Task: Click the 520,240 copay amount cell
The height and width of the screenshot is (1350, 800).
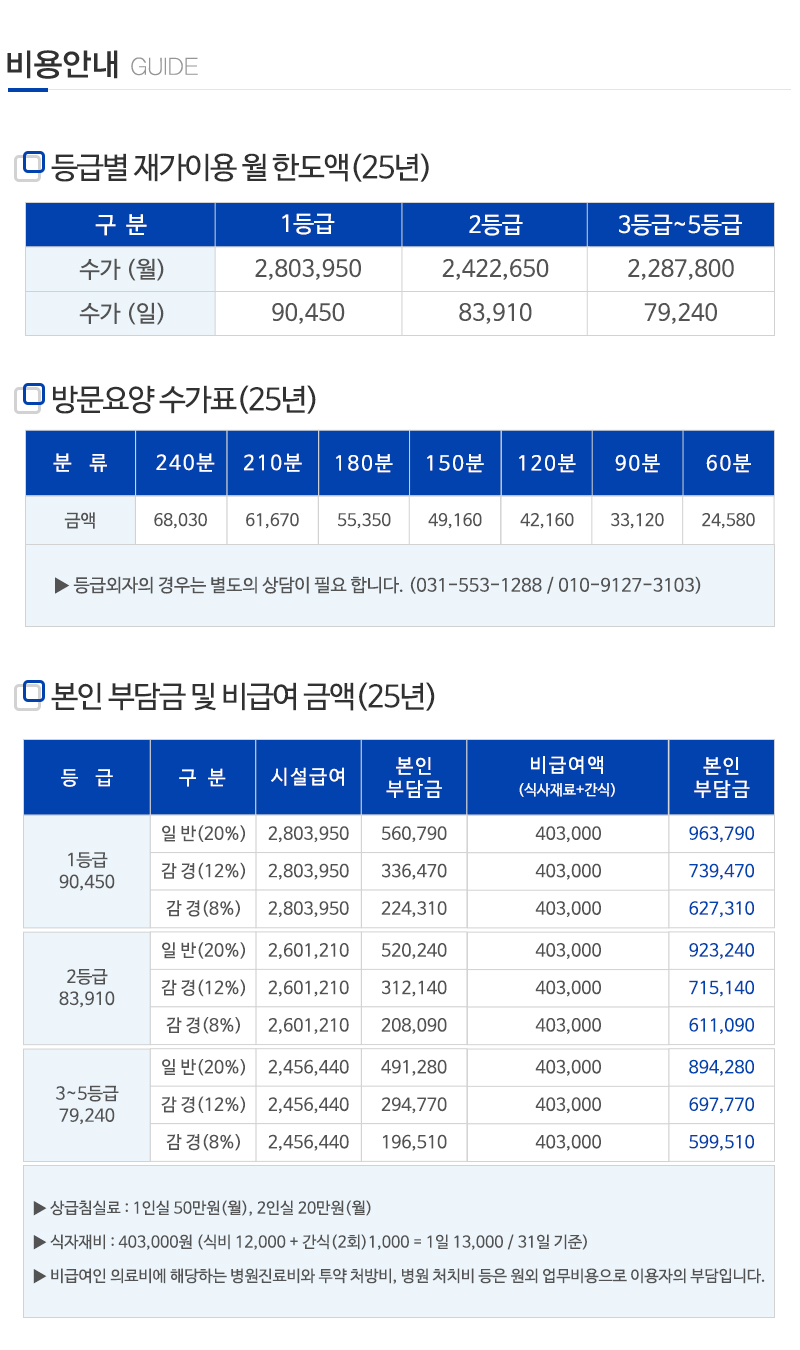Action: click(413, 950)
